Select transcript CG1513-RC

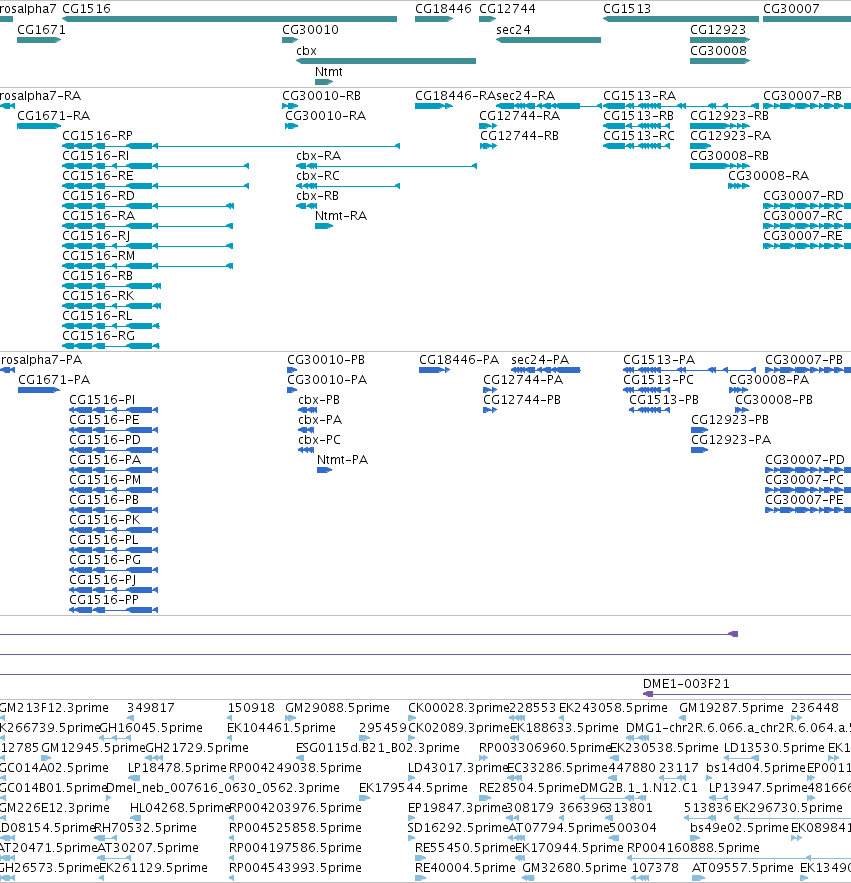click(639, 136)
